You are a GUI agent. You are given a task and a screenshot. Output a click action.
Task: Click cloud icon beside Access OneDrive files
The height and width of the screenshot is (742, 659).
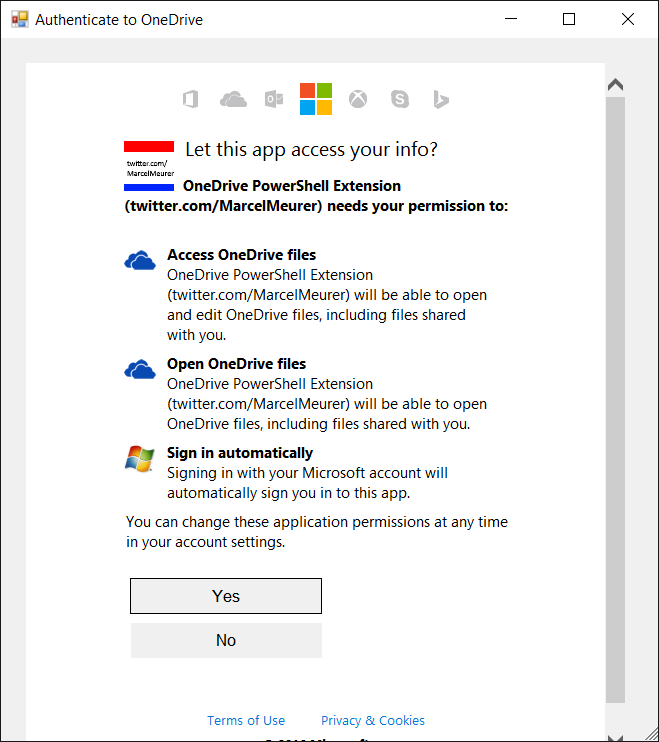[140, 260]
